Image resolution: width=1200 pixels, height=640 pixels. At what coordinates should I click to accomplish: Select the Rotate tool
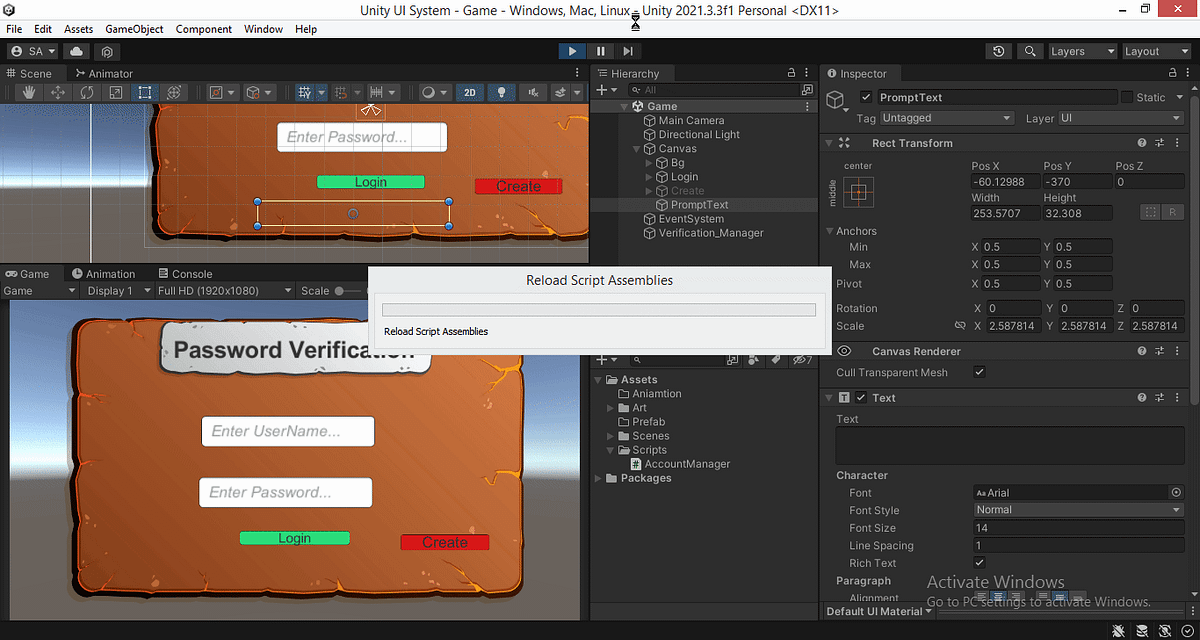pyautogui.click(x=88, y=92)
